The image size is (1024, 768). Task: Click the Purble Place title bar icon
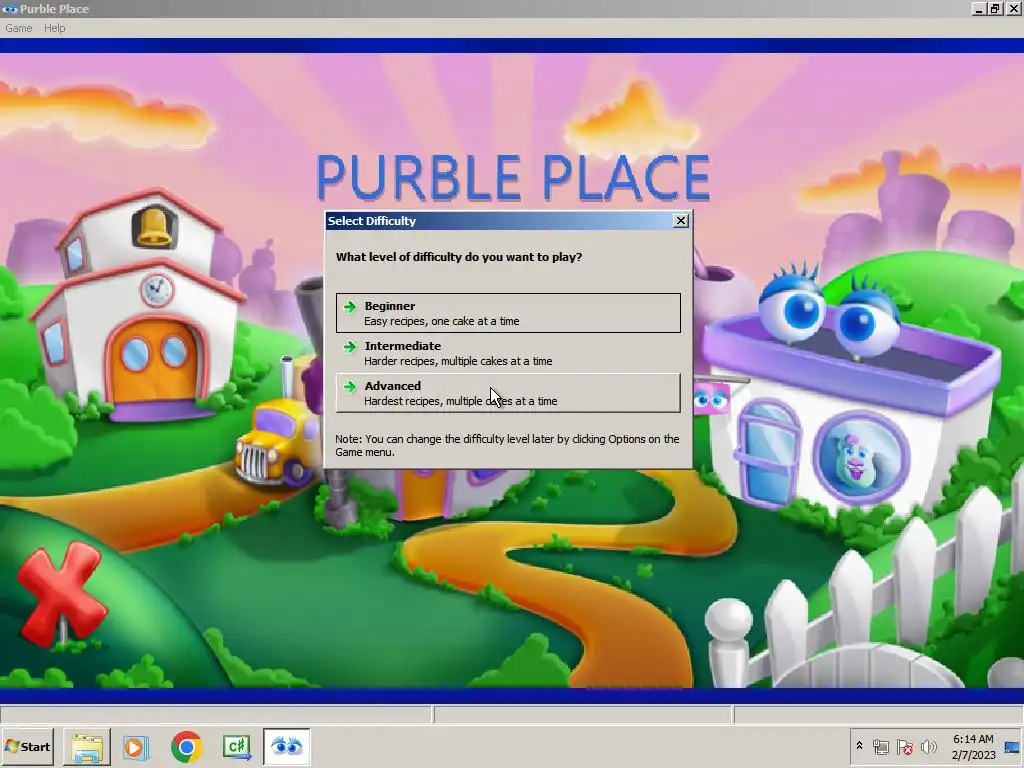9,8
